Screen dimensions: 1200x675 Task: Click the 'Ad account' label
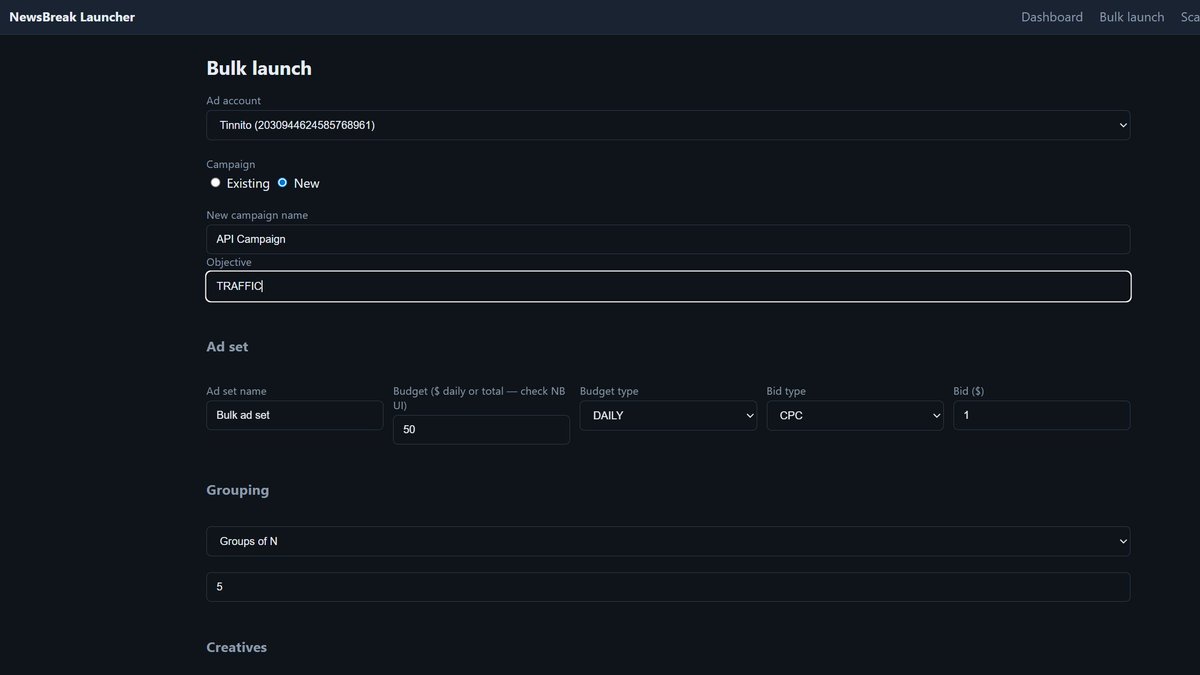[x=234, y=101]
